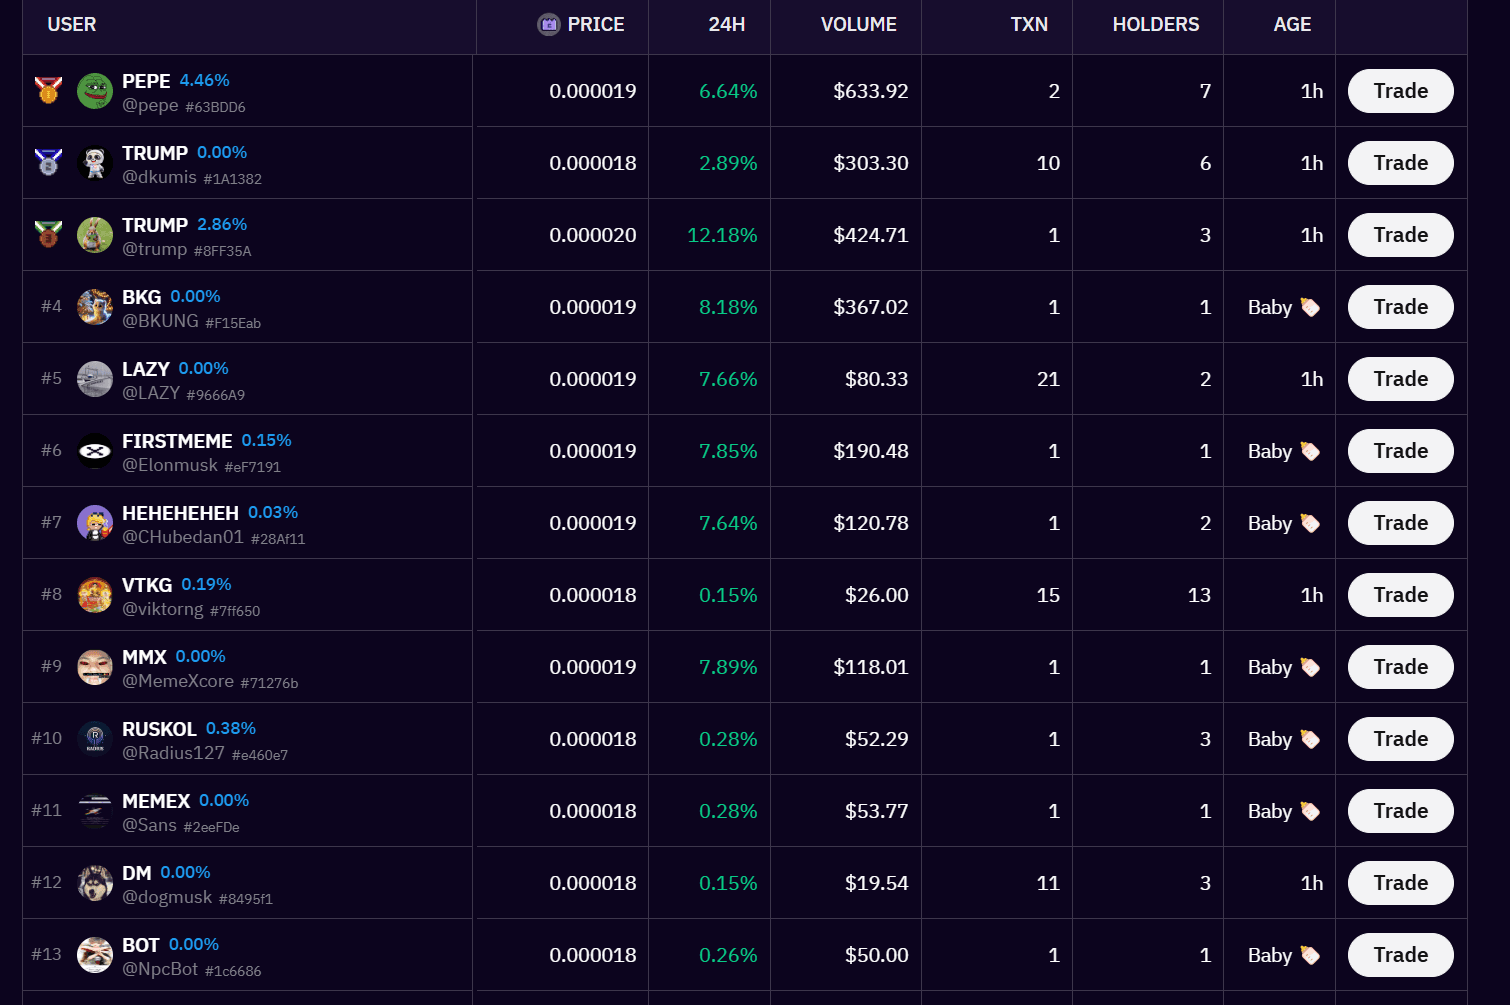Open the PEPE frog avatar
Image resolution: width=1510 pixels, height=1005 pixels.
[95, 91]
